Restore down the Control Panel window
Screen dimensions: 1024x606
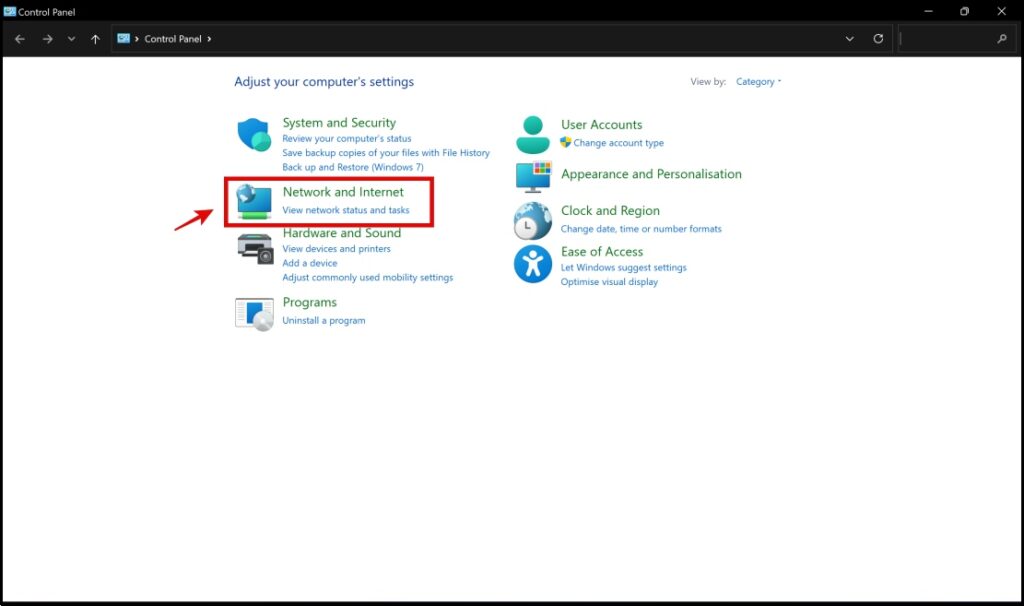tap(965, 11)
